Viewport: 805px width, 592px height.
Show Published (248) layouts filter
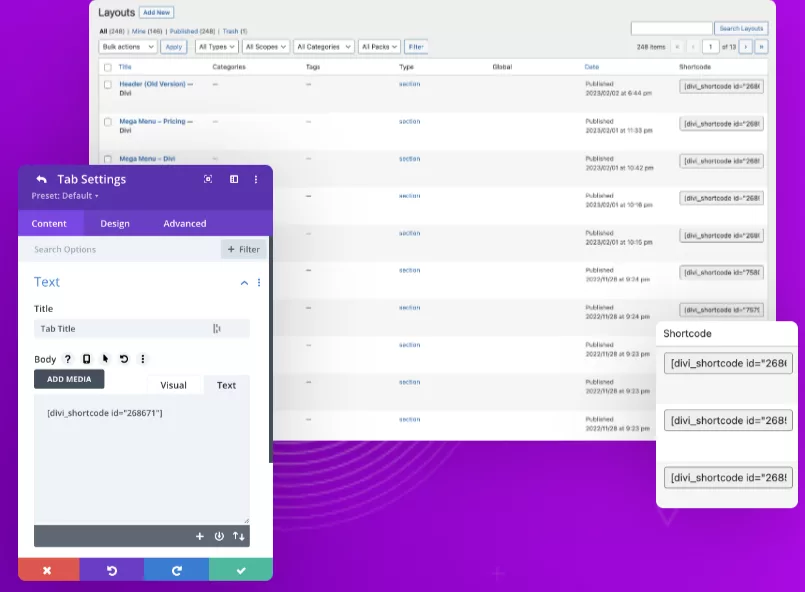click(193, 31)
